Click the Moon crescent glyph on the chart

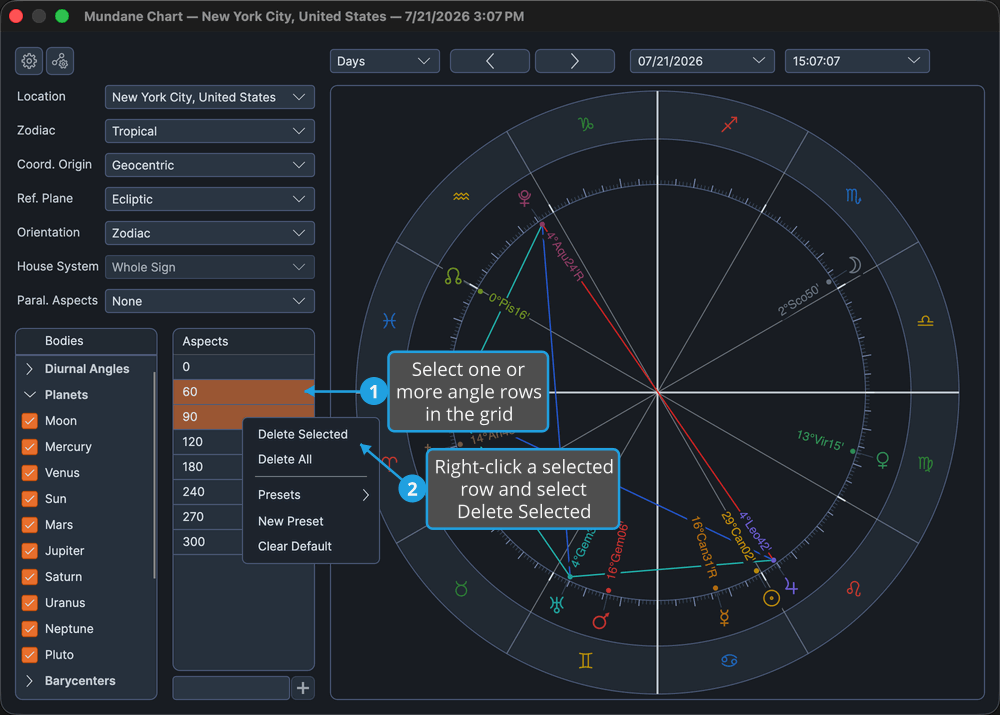click(x=855, y=265)
